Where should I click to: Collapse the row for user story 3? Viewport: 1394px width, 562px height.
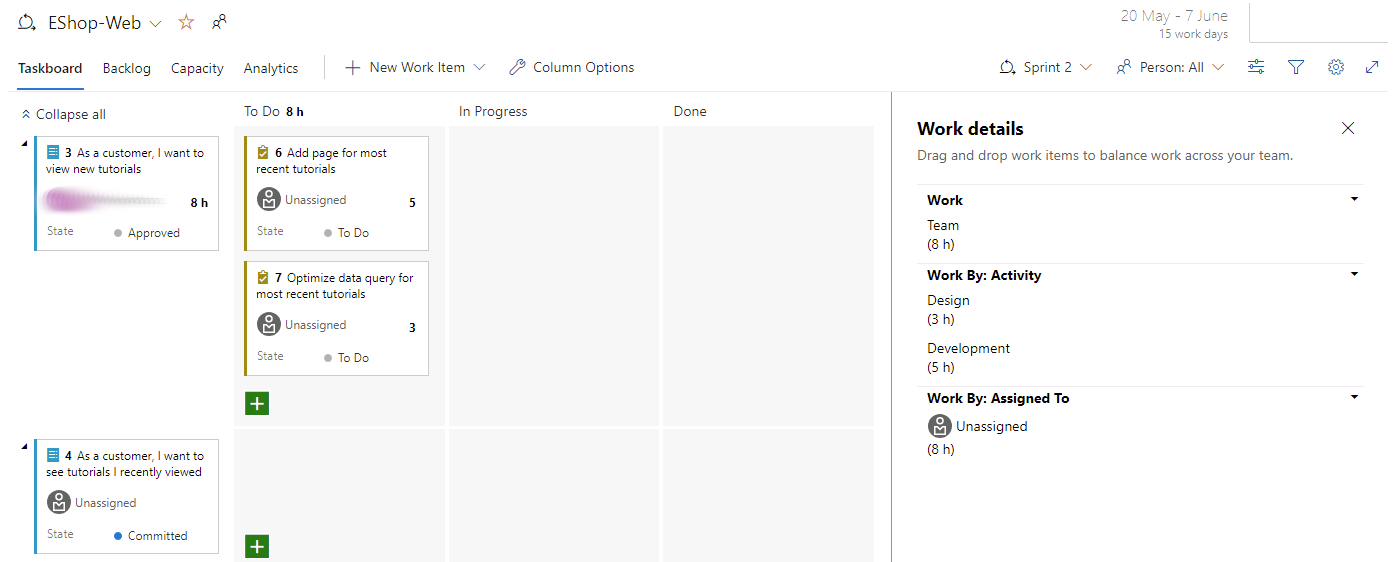click(25, 143)
